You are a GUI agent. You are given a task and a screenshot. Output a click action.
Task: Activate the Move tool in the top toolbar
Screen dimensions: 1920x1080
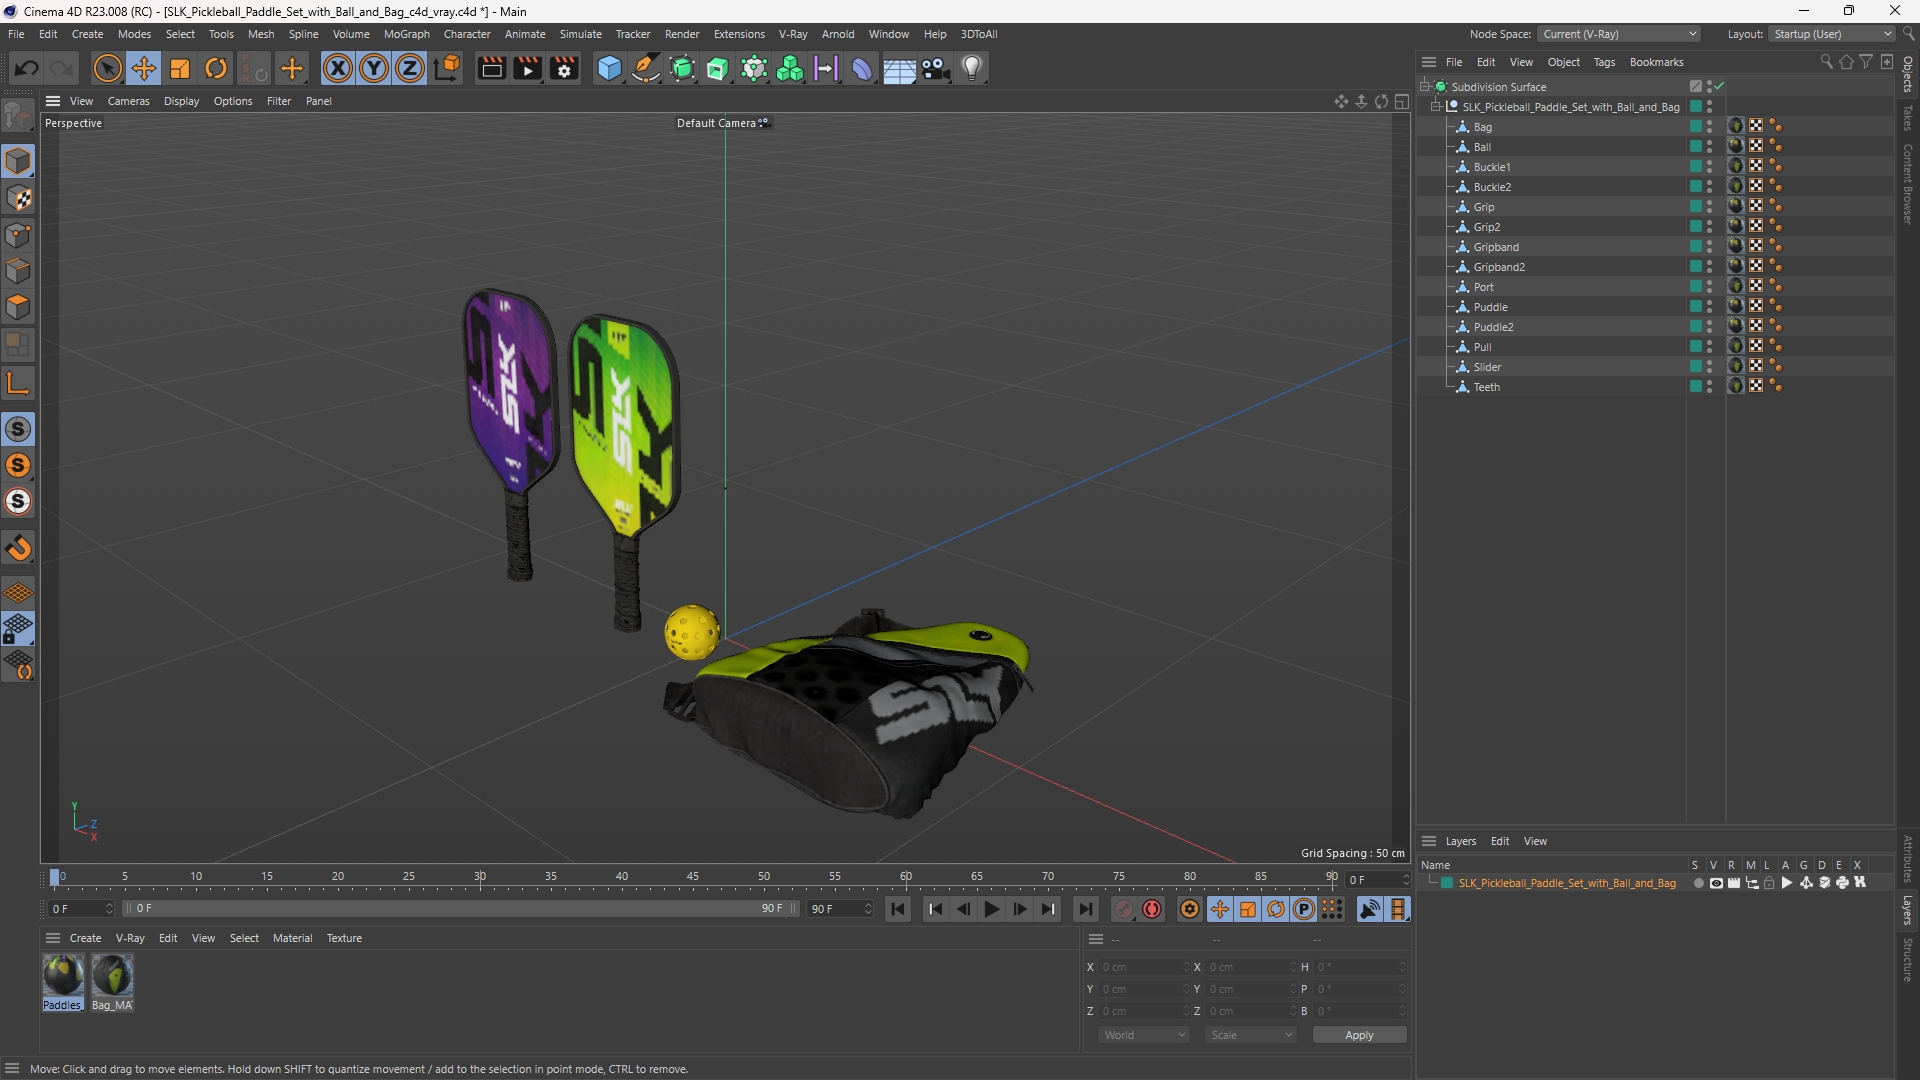(x=144, y=68)
